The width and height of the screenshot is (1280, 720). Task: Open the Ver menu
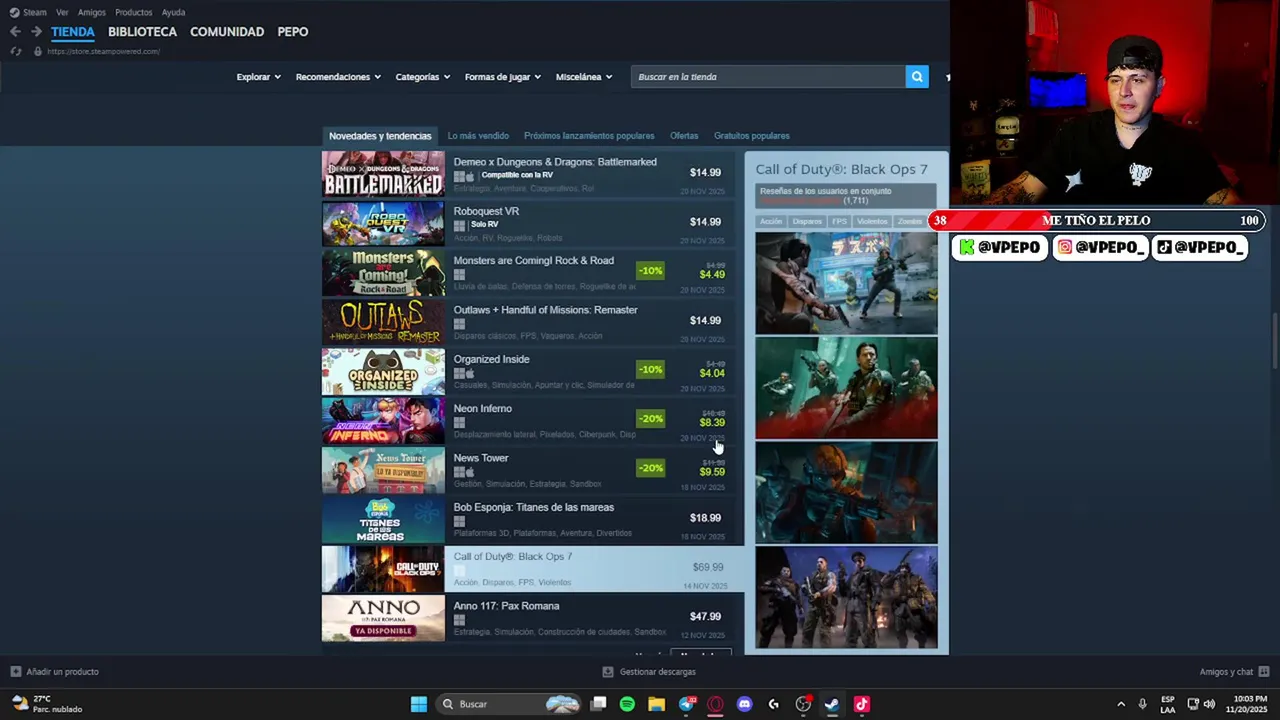[x=62, y=12]
